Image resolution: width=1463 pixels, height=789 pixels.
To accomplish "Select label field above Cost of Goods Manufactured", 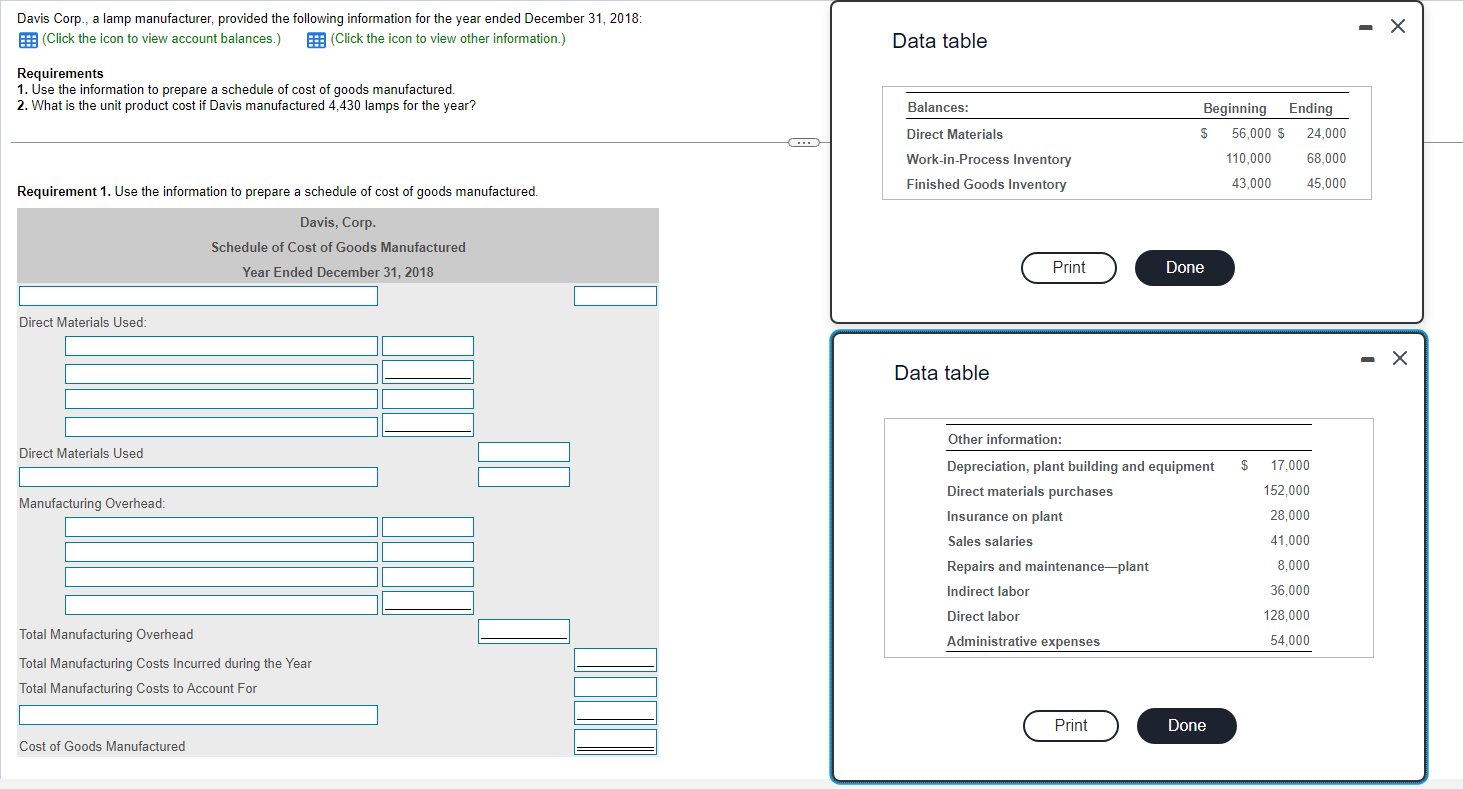I will [x=198, y=715].
